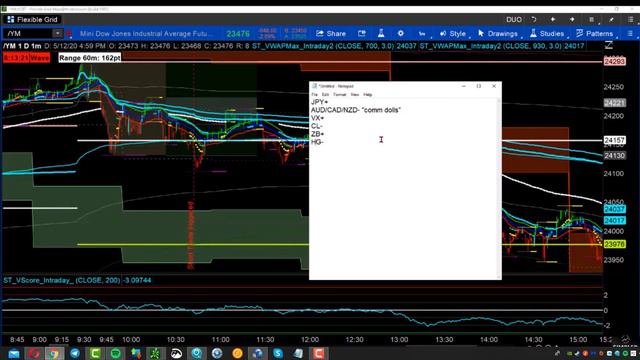Click the flask icon next to Share
The height and width of the screenshot is (360, 640).
pyautogui.click(x=381, y=33)
